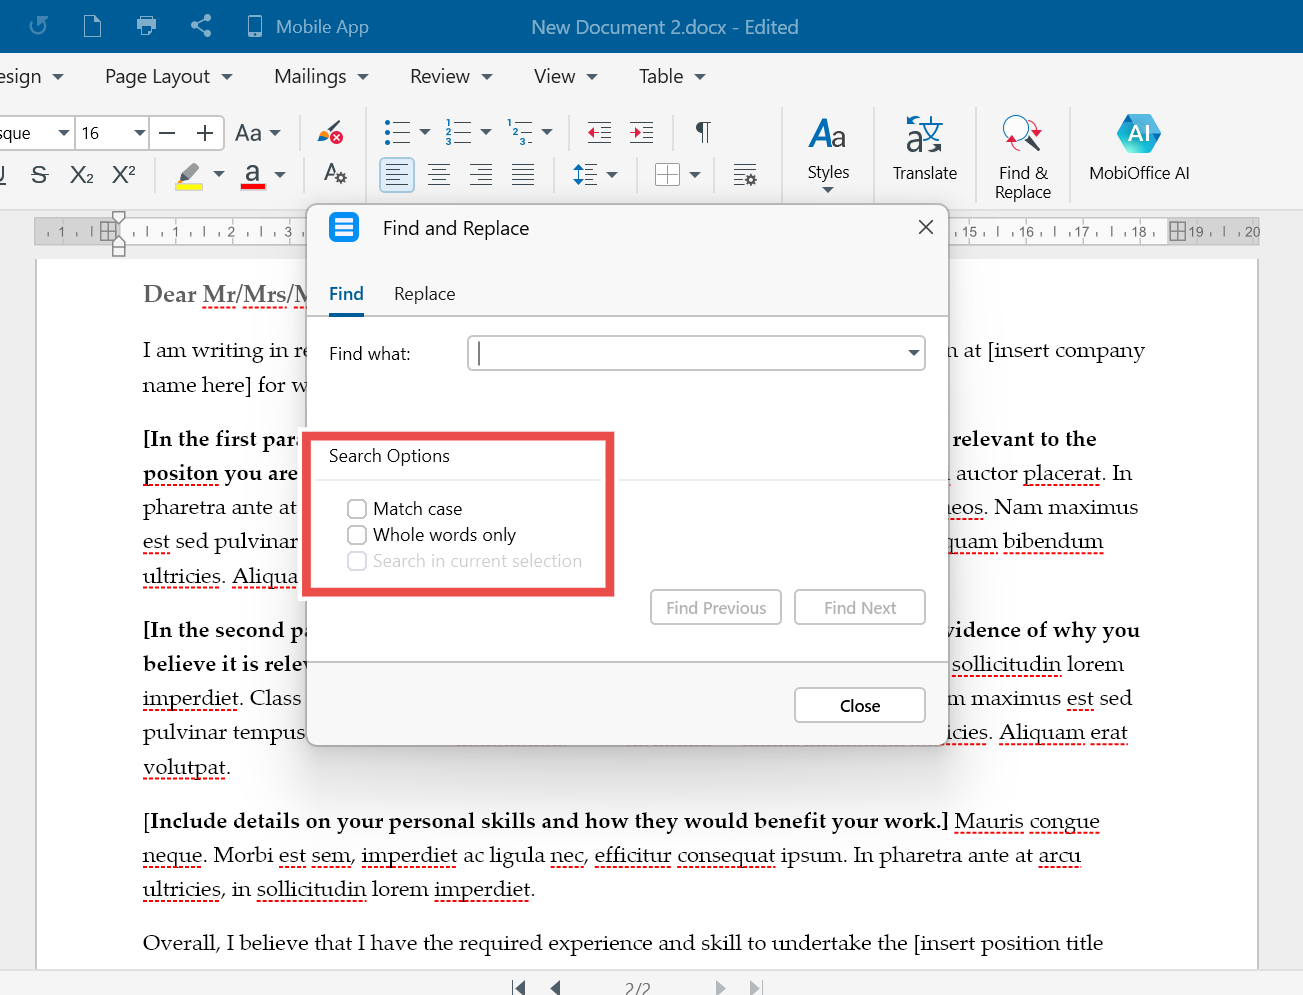Expand the Find what history dropdown
Image resolution: width=1303 pixels, height=995 pixels.
coord(913,353)
